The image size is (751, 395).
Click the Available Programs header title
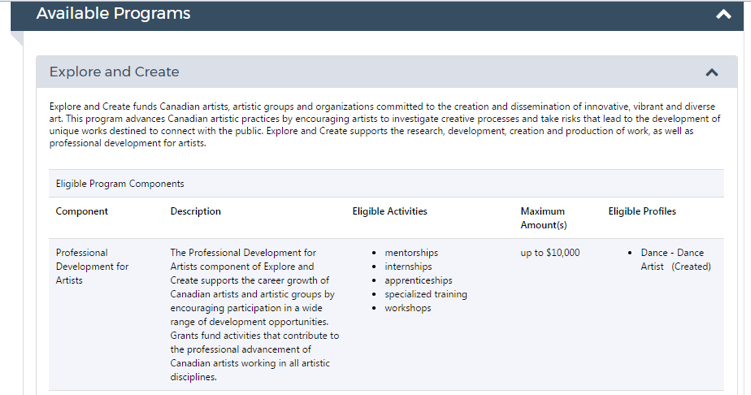(114, 13)
